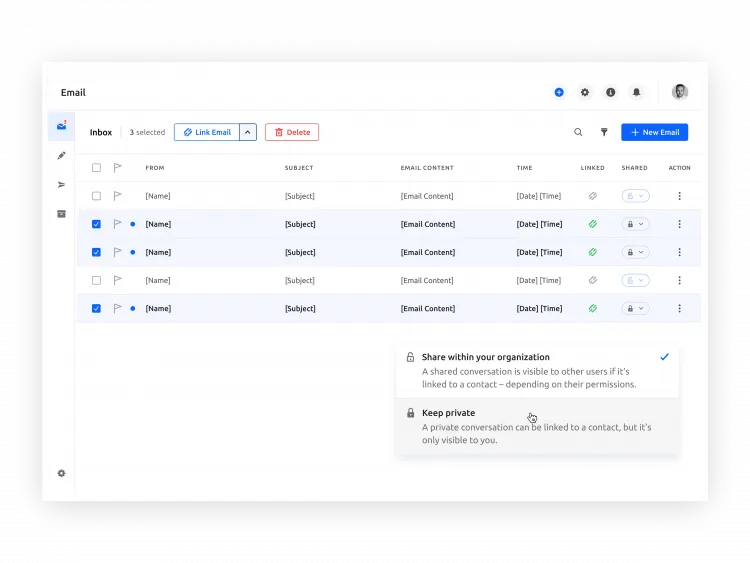
Task: Choose Share within your organization option
Action: pyautogui.click(x=537, y=370)
